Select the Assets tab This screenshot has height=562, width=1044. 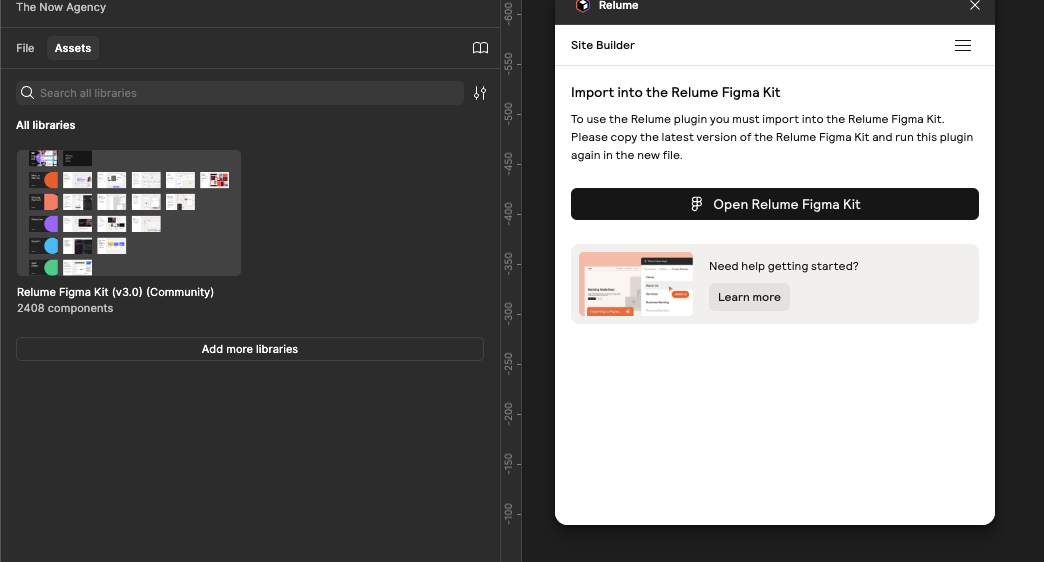click(73, 48)
